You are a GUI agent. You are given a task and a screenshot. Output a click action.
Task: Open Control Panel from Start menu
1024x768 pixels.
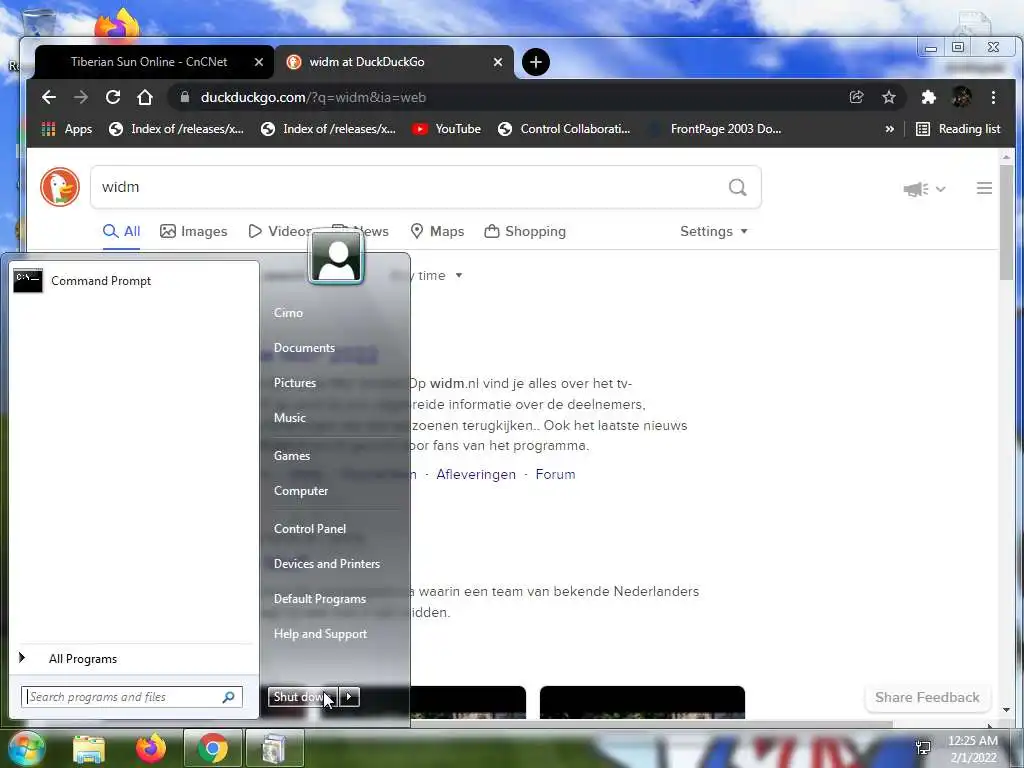(310, 529)
